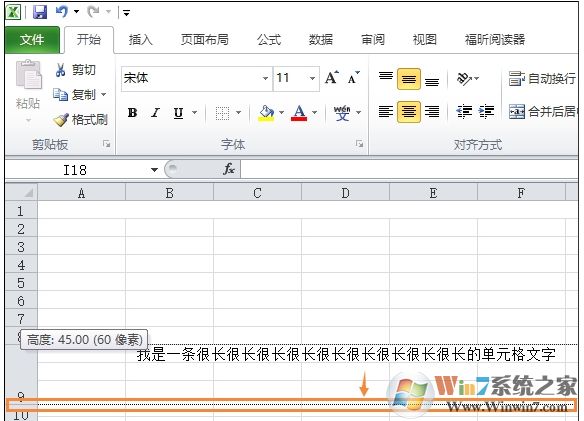Toggle top vertical alignment
Image resolution: width=584 pixels, height=421 pixels.
tap(386, 76)
